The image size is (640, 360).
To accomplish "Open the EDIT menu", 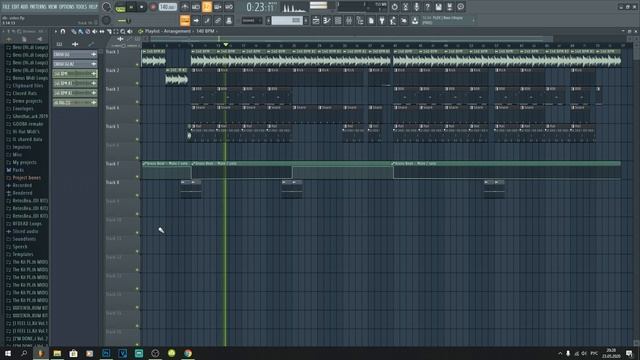I will (16, 7).
